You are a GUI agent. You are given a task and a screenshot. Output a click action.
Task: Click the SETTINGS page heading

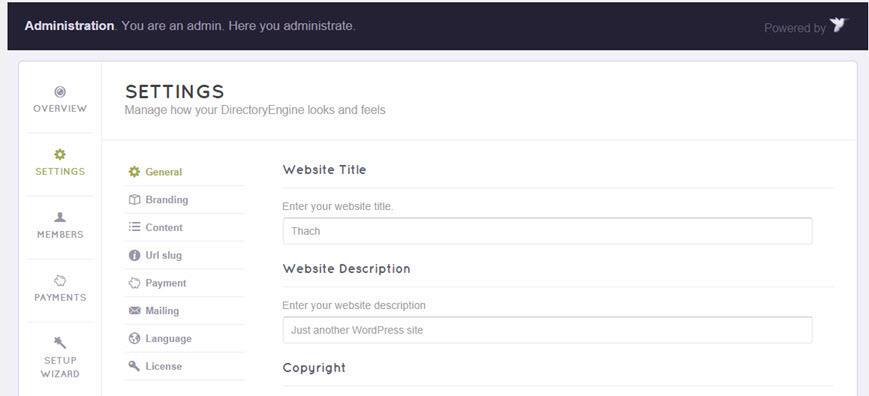pos(175,91)
